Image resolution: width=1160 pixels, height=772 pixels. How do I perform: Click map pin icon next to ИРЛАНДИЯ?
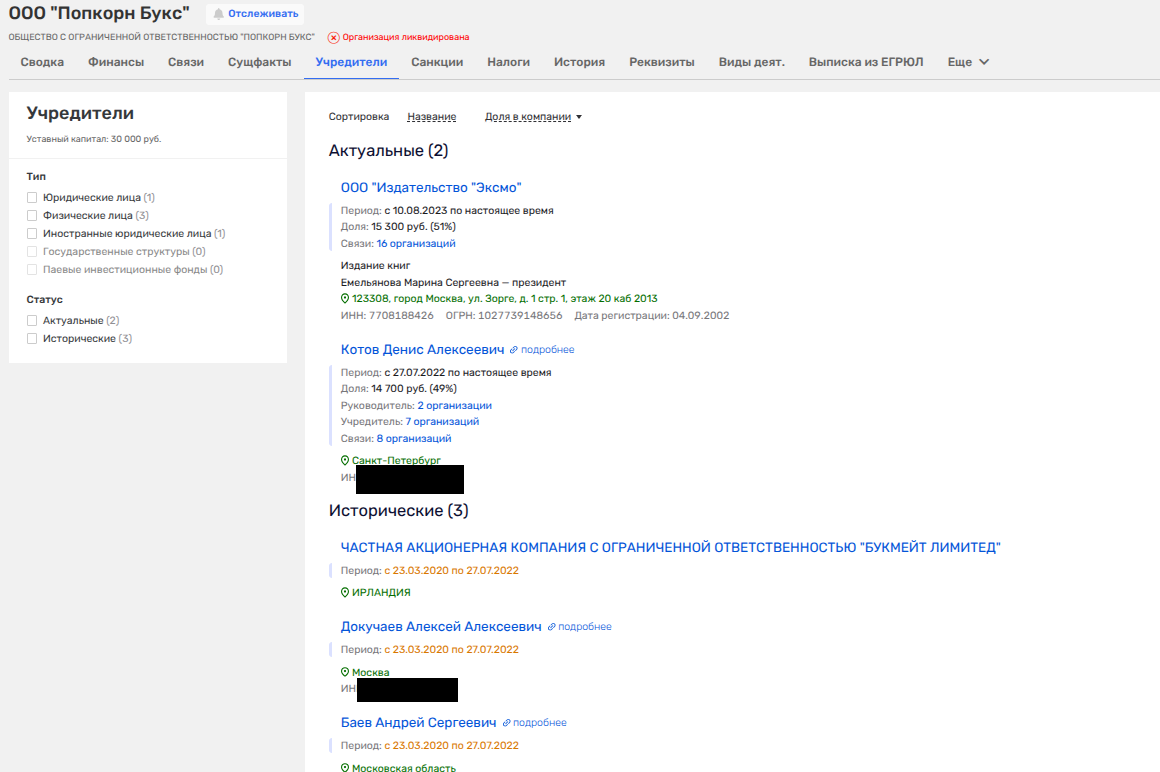[x=345, y=592]
